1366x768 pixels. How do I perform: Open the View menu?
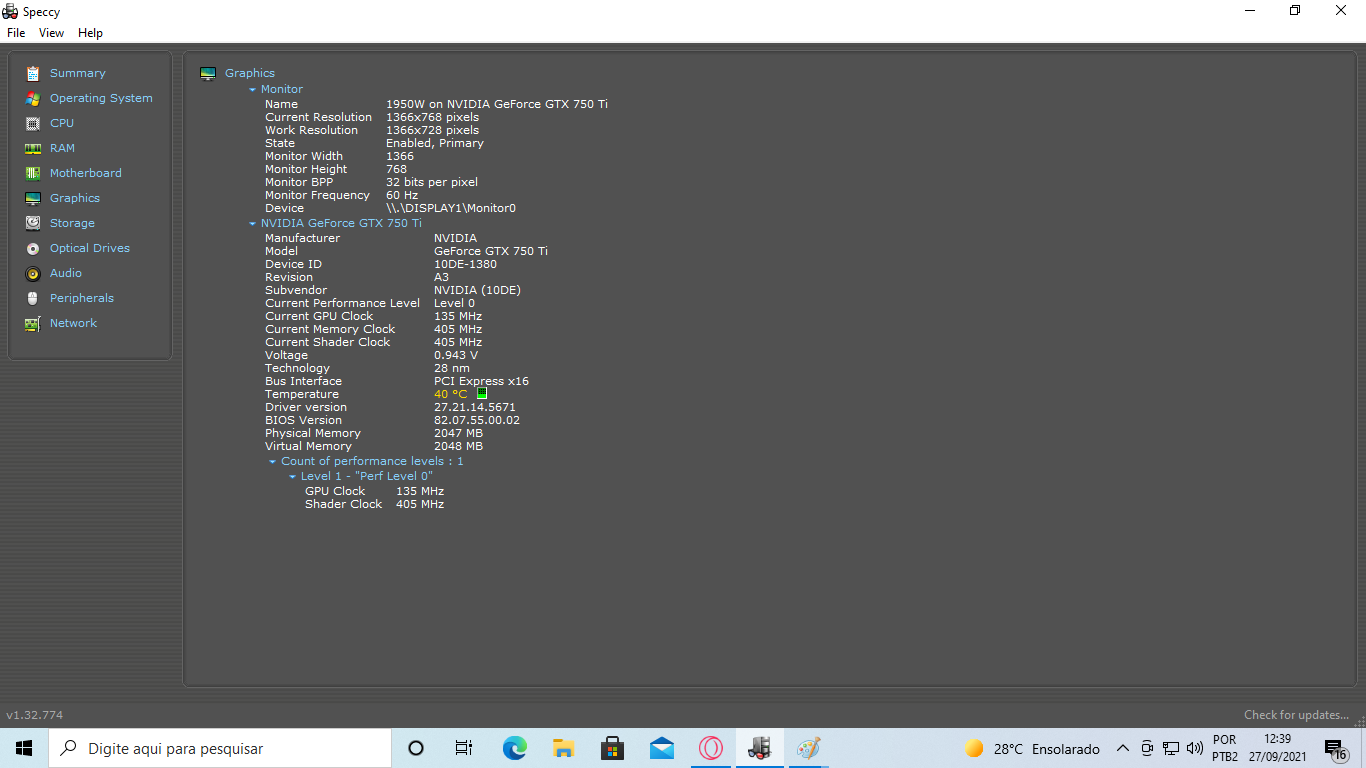(51, 33)
